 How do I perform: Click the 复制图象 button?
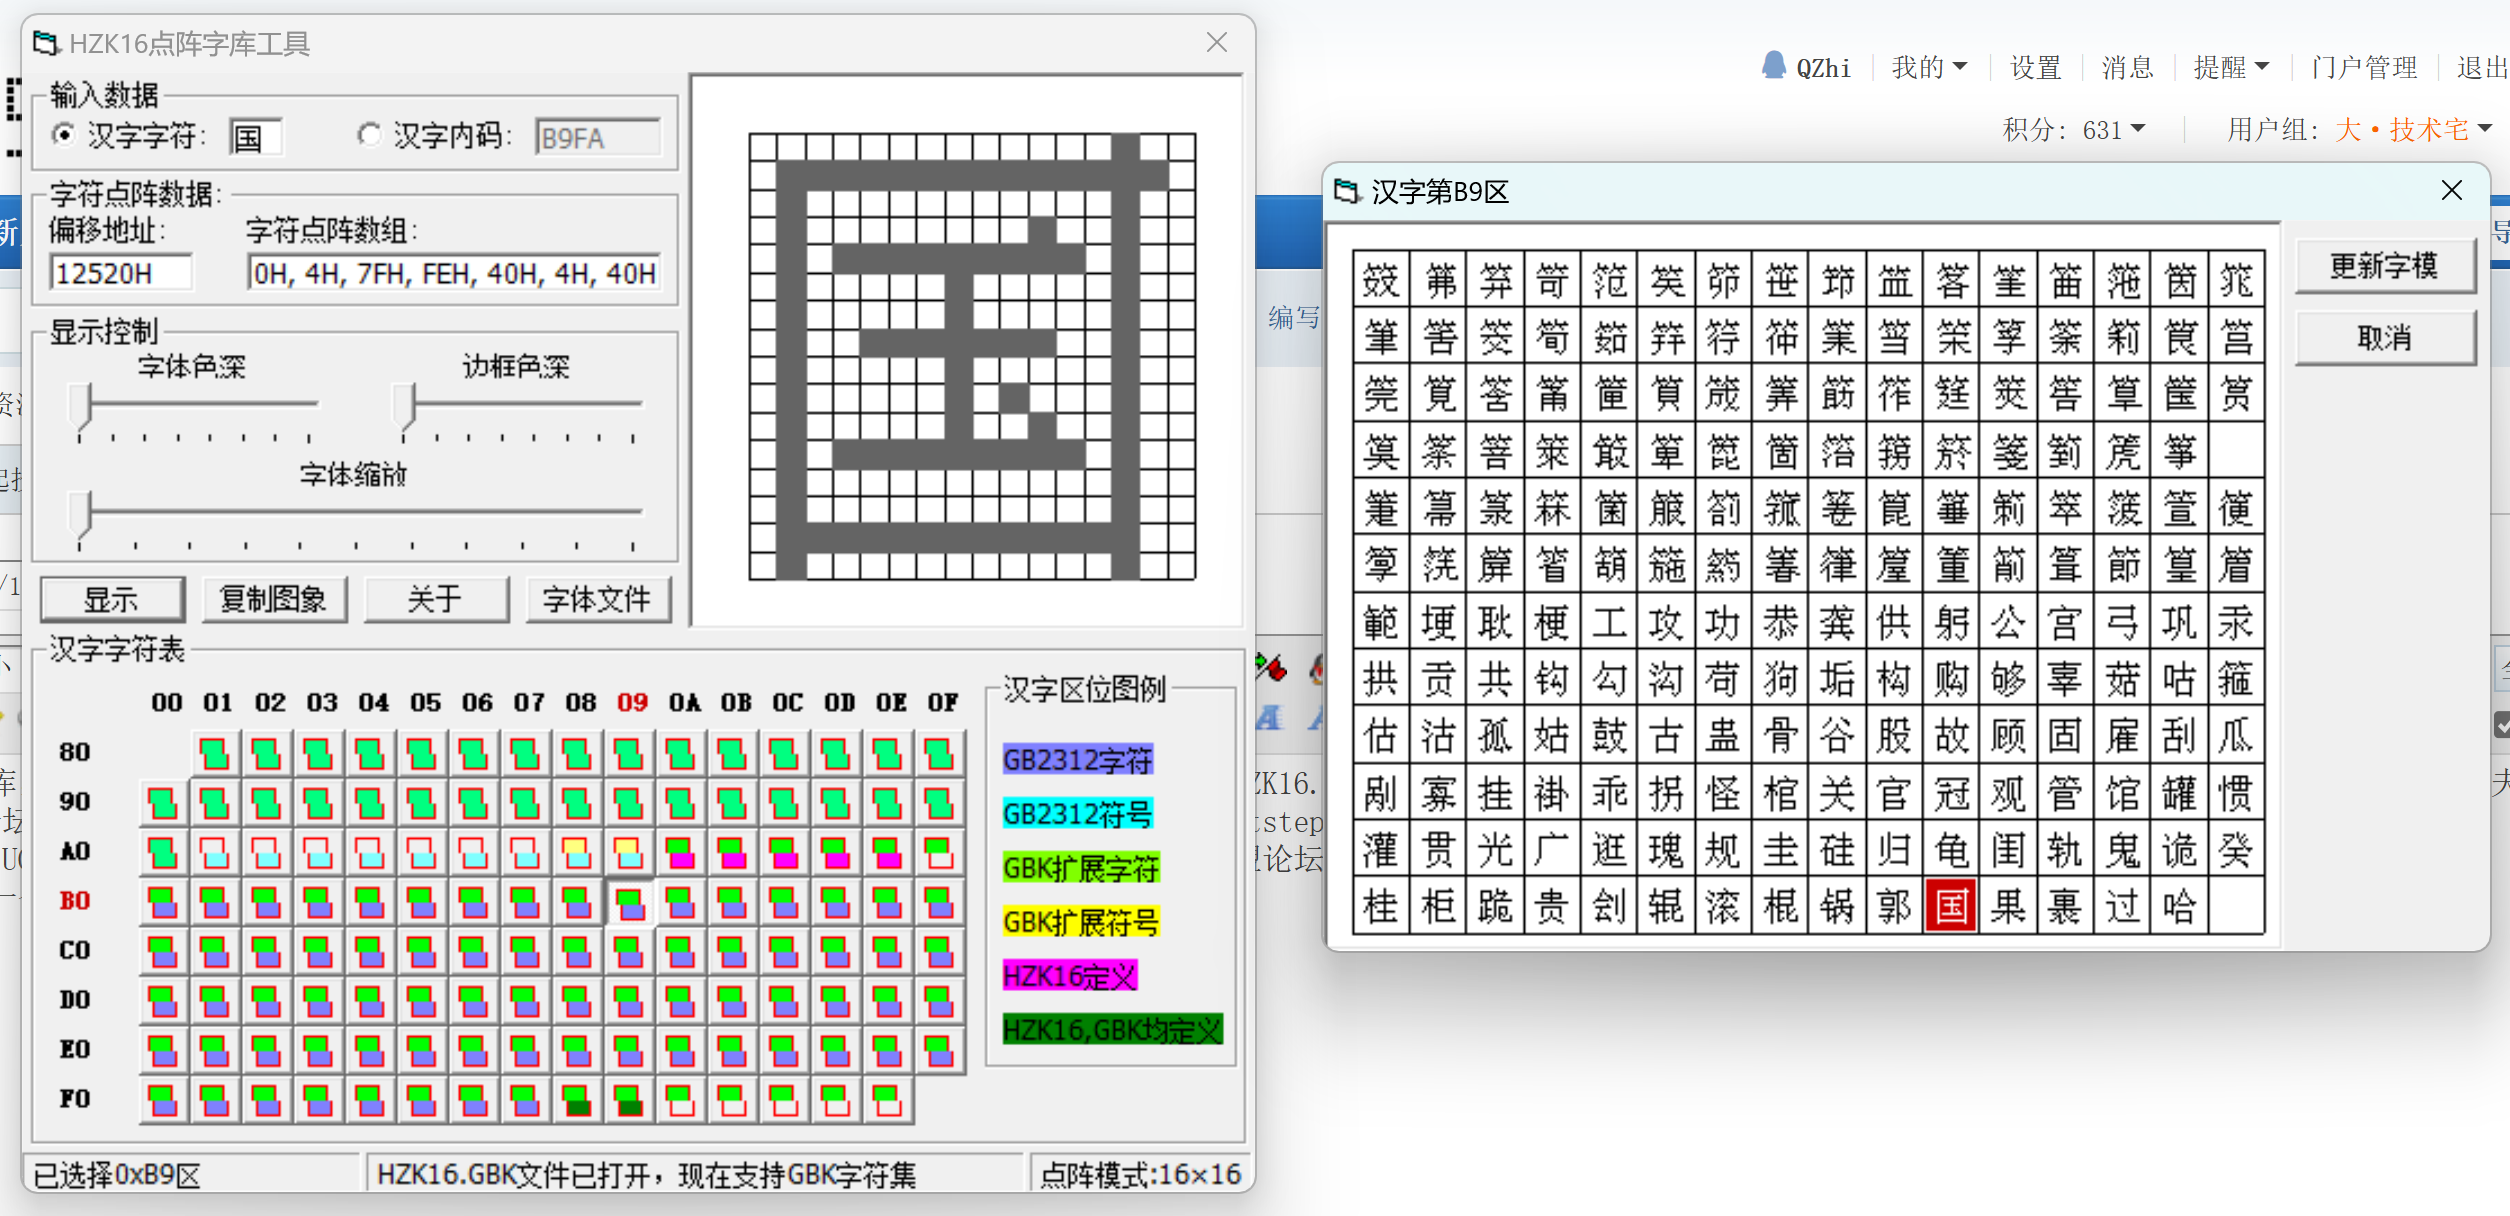click(274, 599)
